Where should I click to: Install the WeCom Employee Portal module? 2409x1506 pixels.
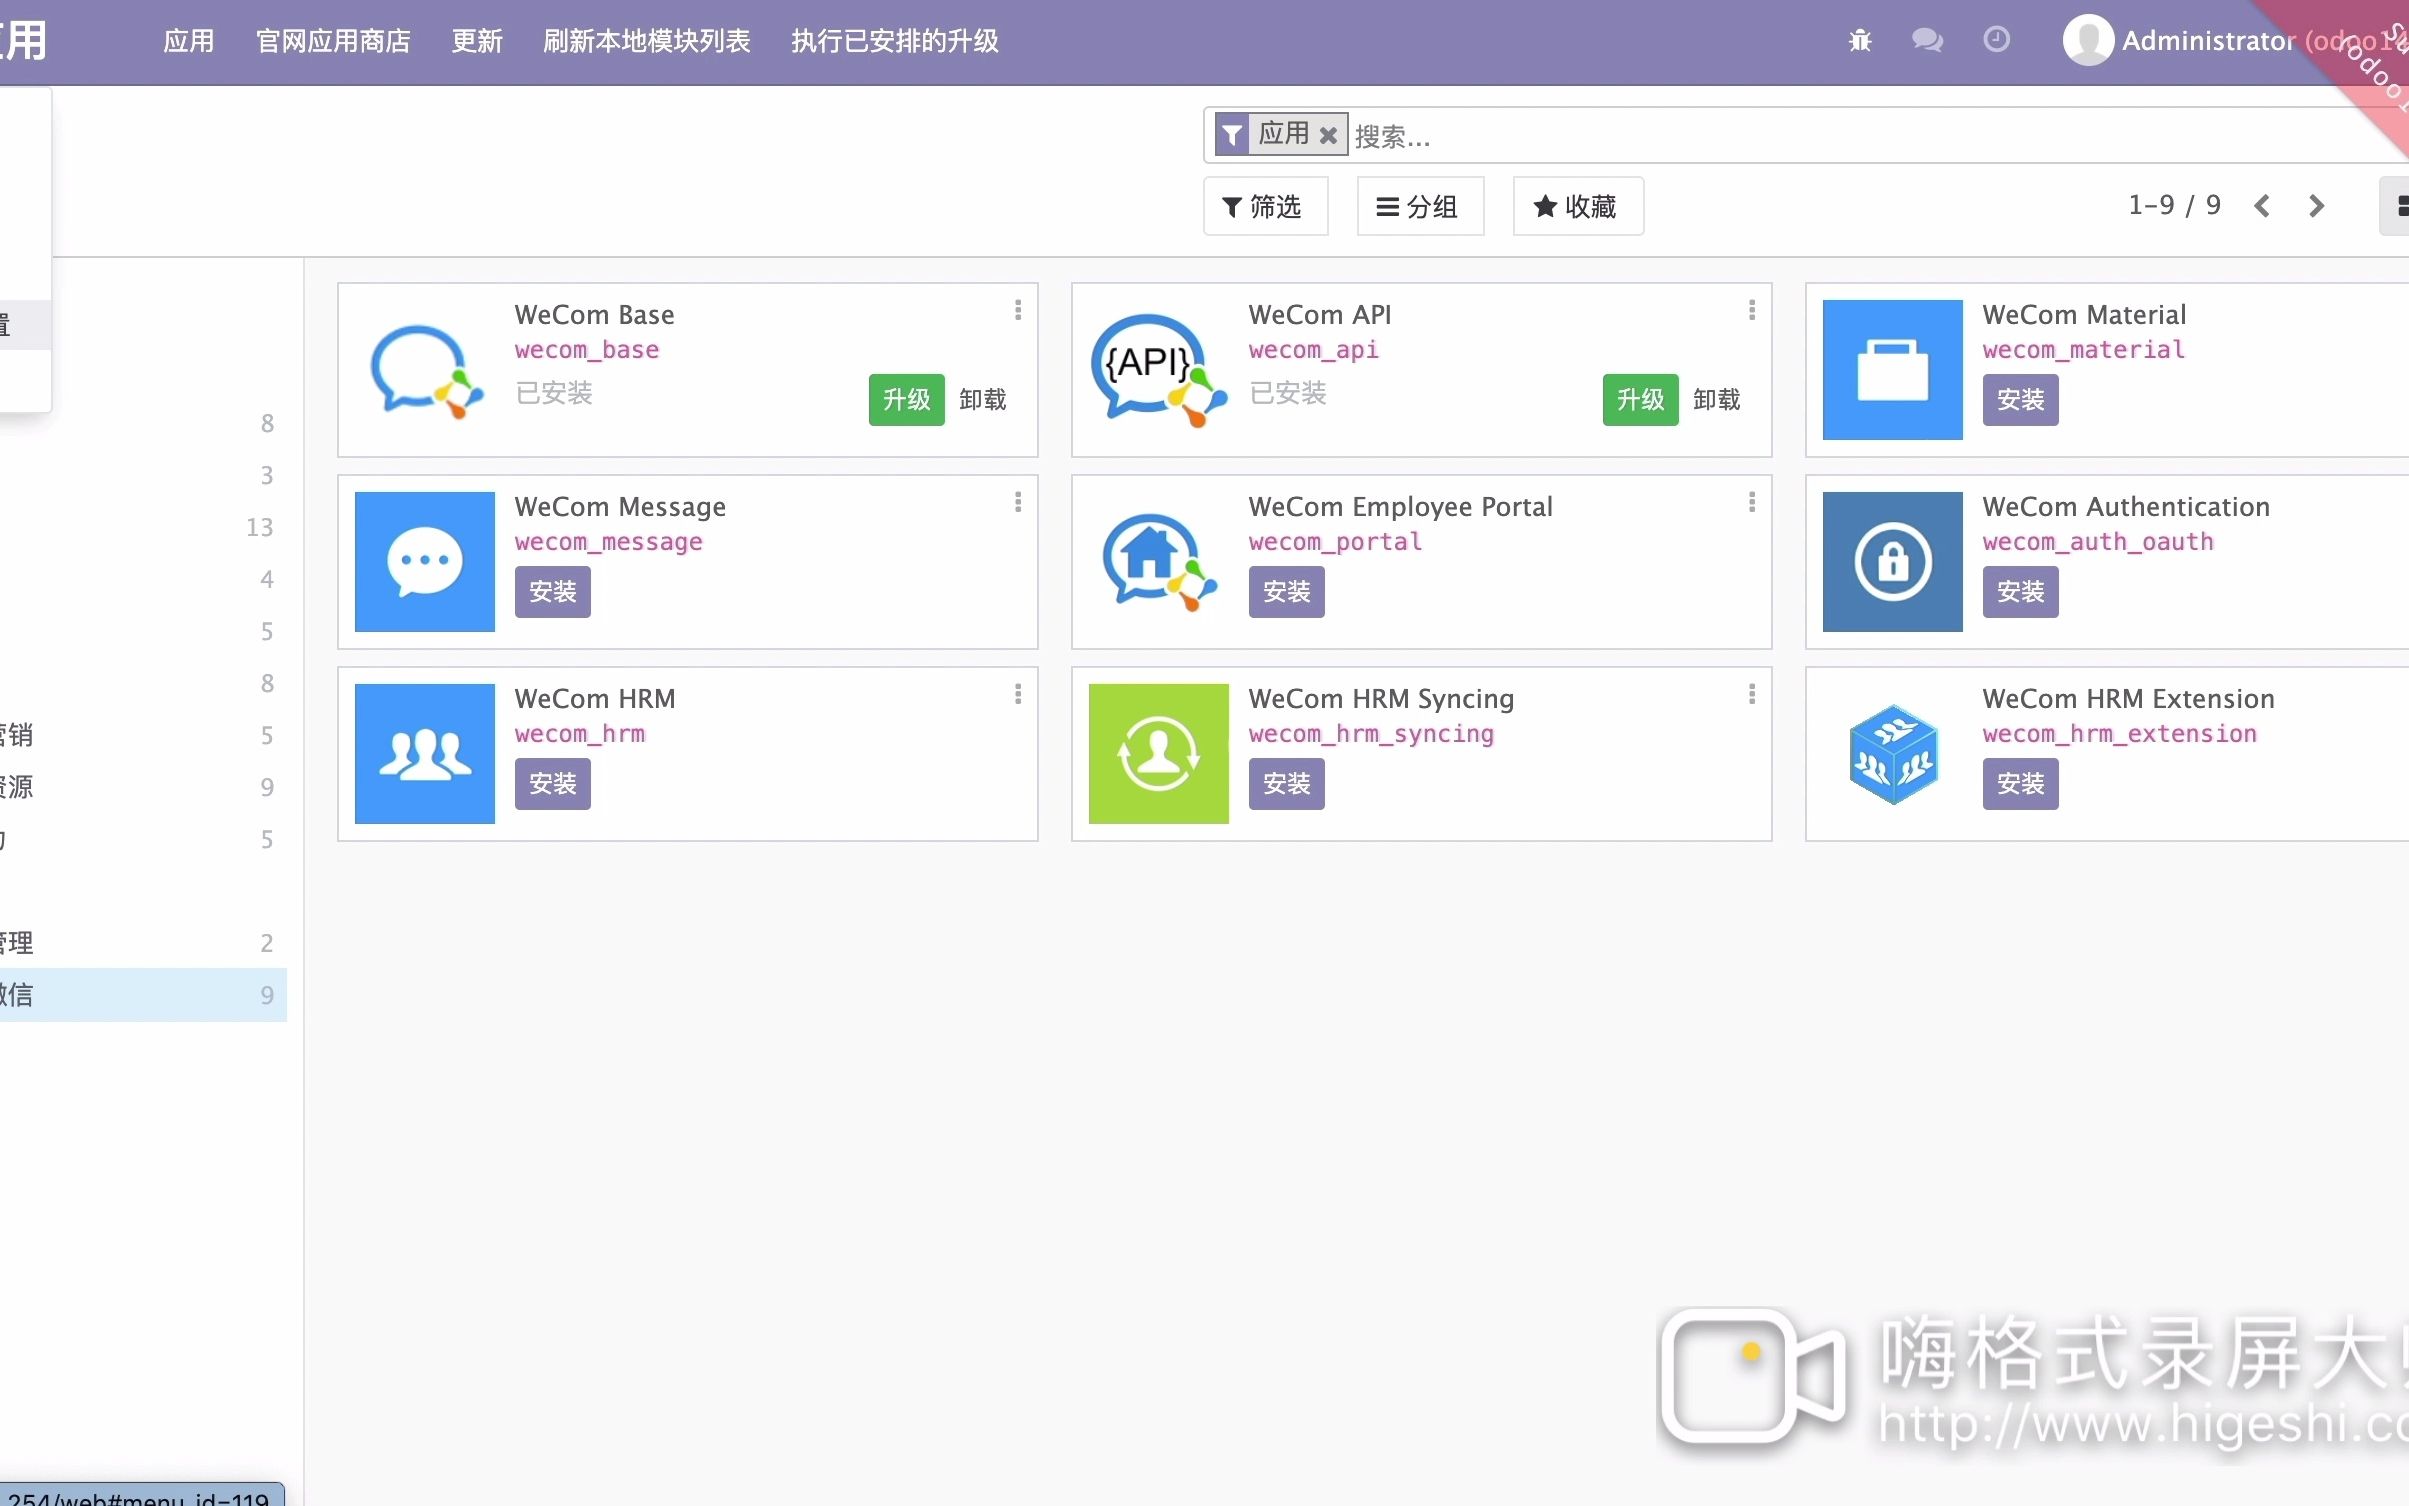point(1286,592)
